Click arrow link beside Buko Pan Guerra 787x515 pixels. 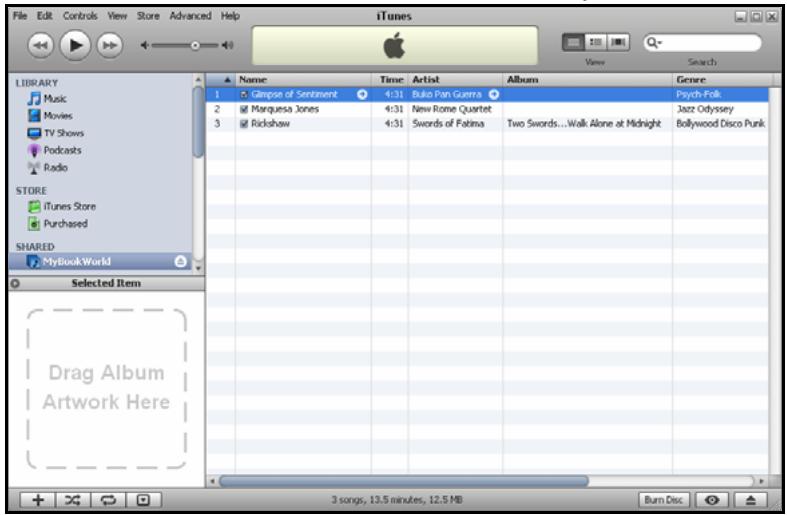click(x=494, y=94)
